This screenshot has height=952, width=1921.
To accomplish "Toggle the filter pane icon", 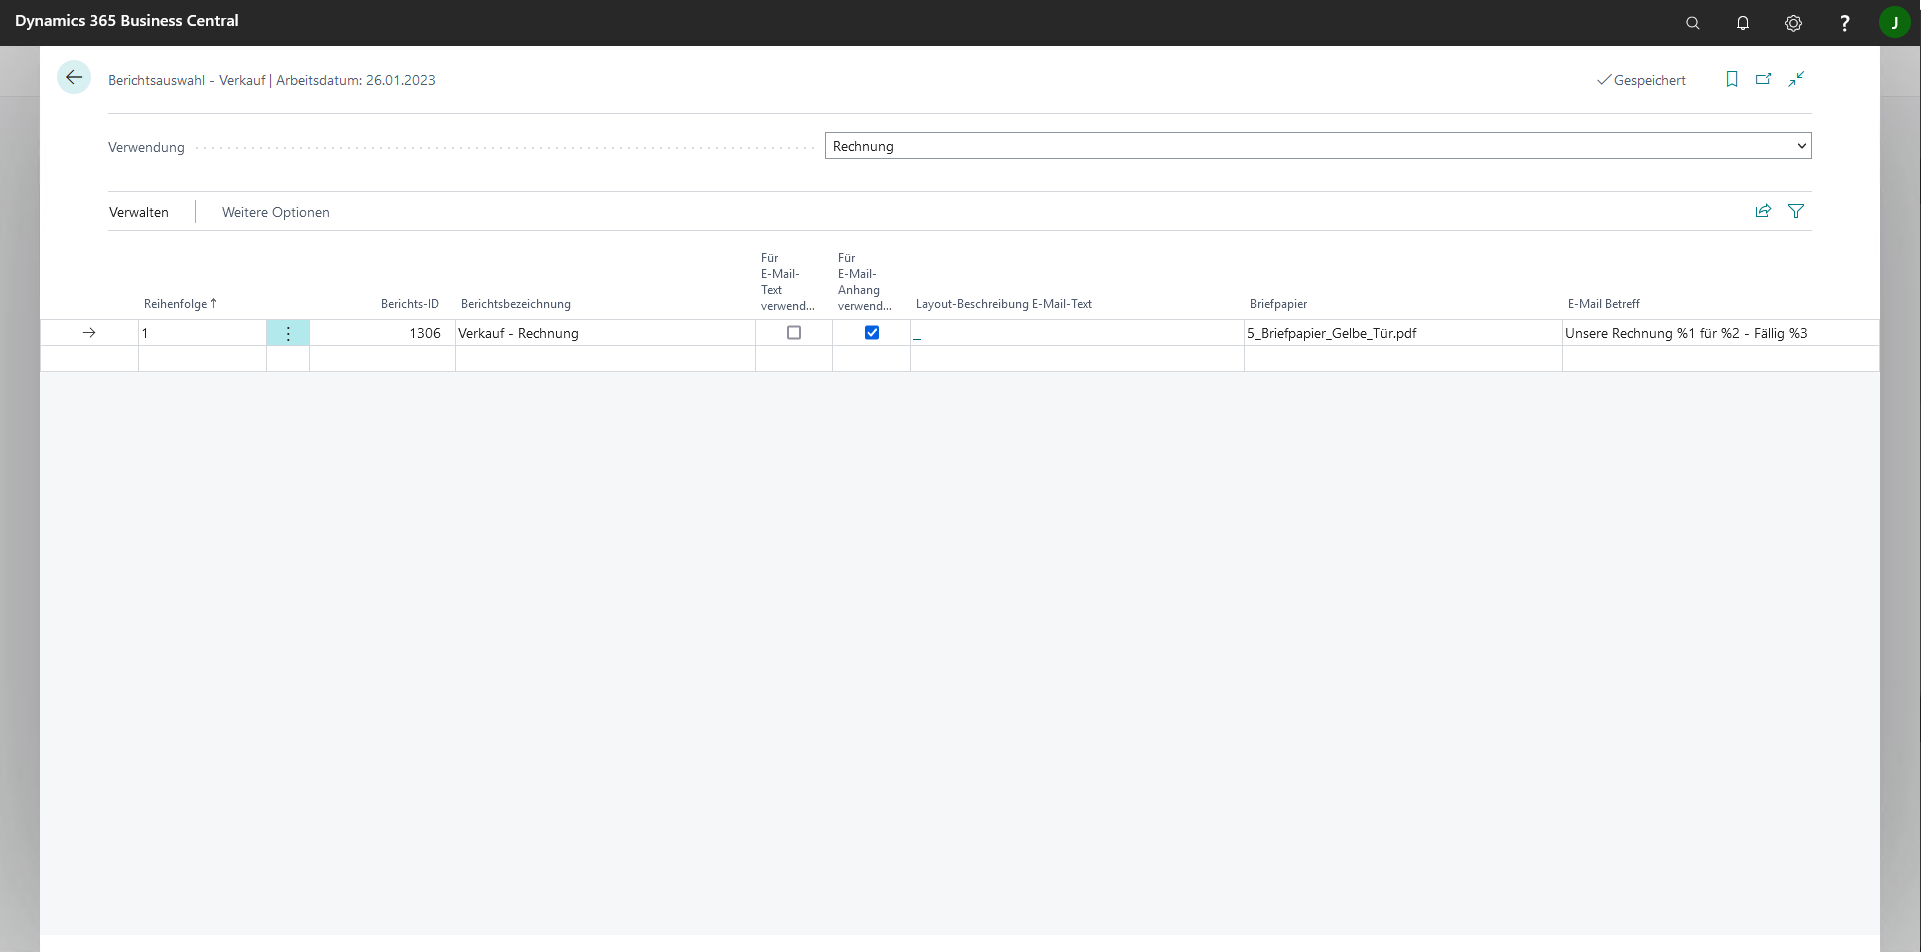I will tap(1796, 211).
